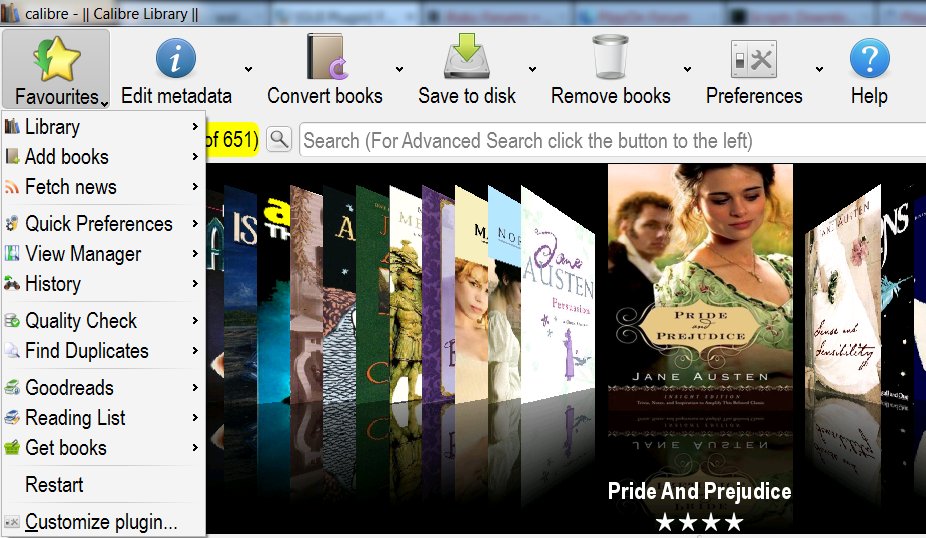Click the Pride And Prejudice title caption
Screen dimensions: 926x538
pos(700,491)
